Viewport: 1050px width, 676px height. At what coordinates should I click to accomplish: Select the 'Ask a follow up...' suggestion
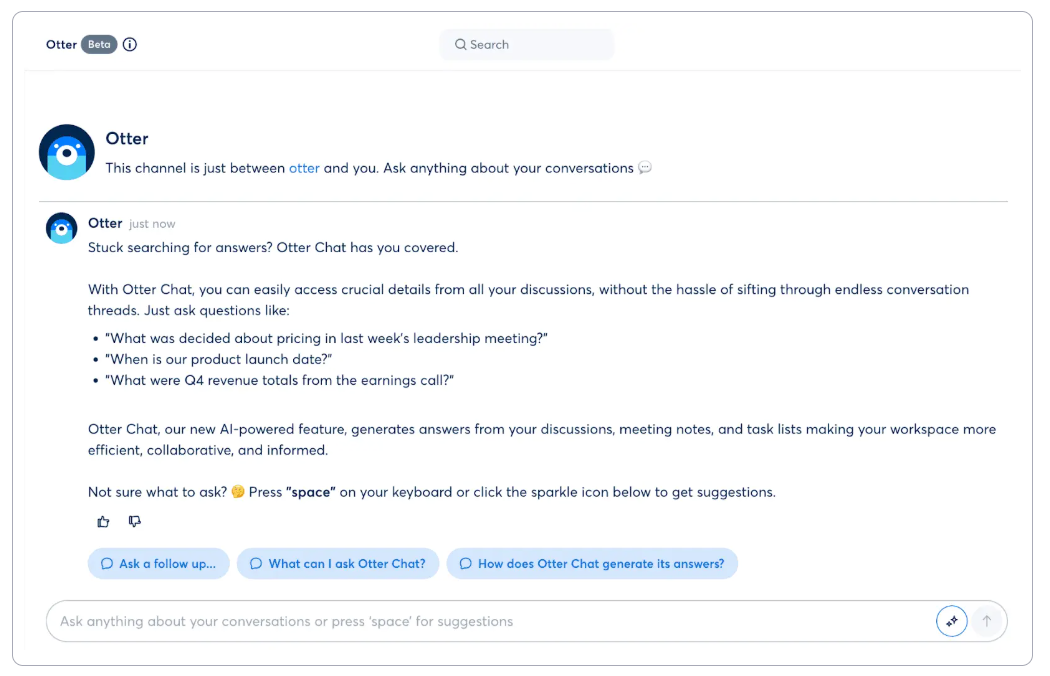(x=158, y=563)
